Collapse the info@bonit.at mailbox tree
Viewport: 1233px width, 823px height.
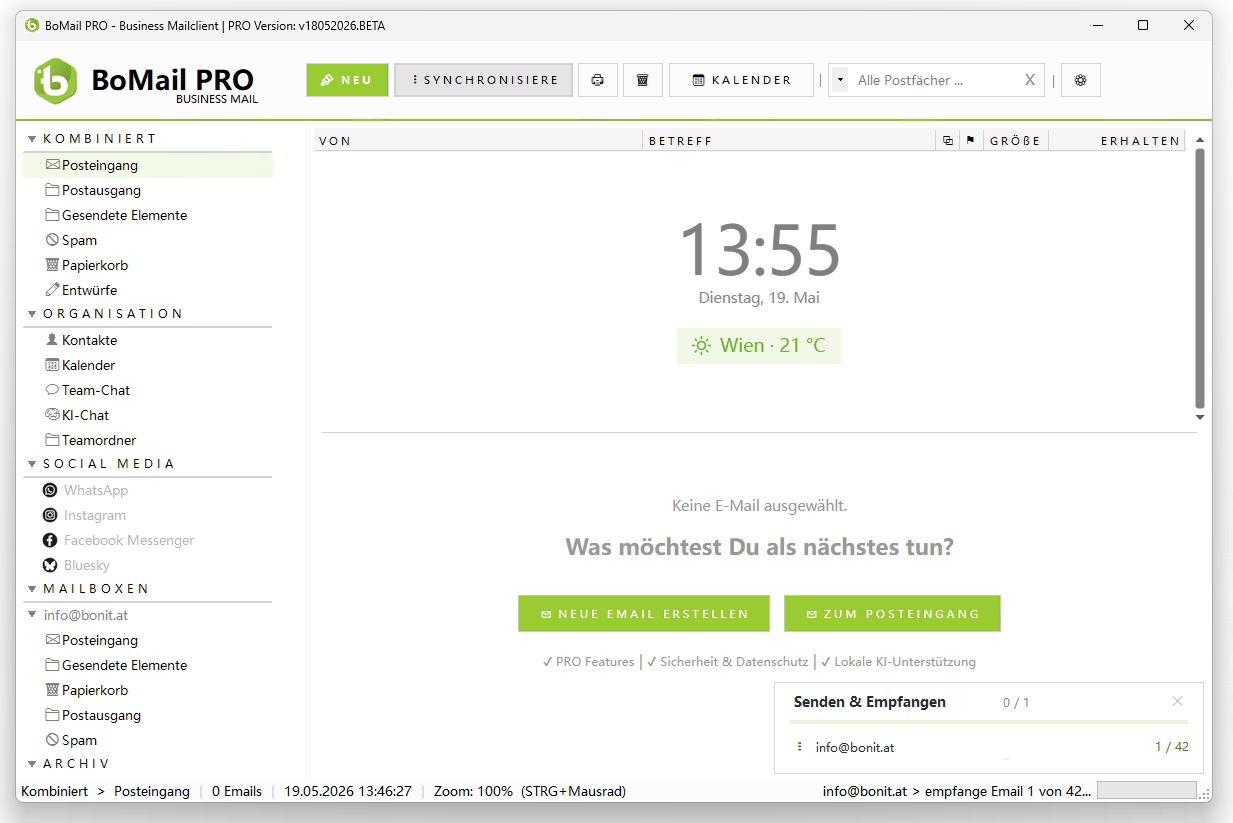point(32,615)
